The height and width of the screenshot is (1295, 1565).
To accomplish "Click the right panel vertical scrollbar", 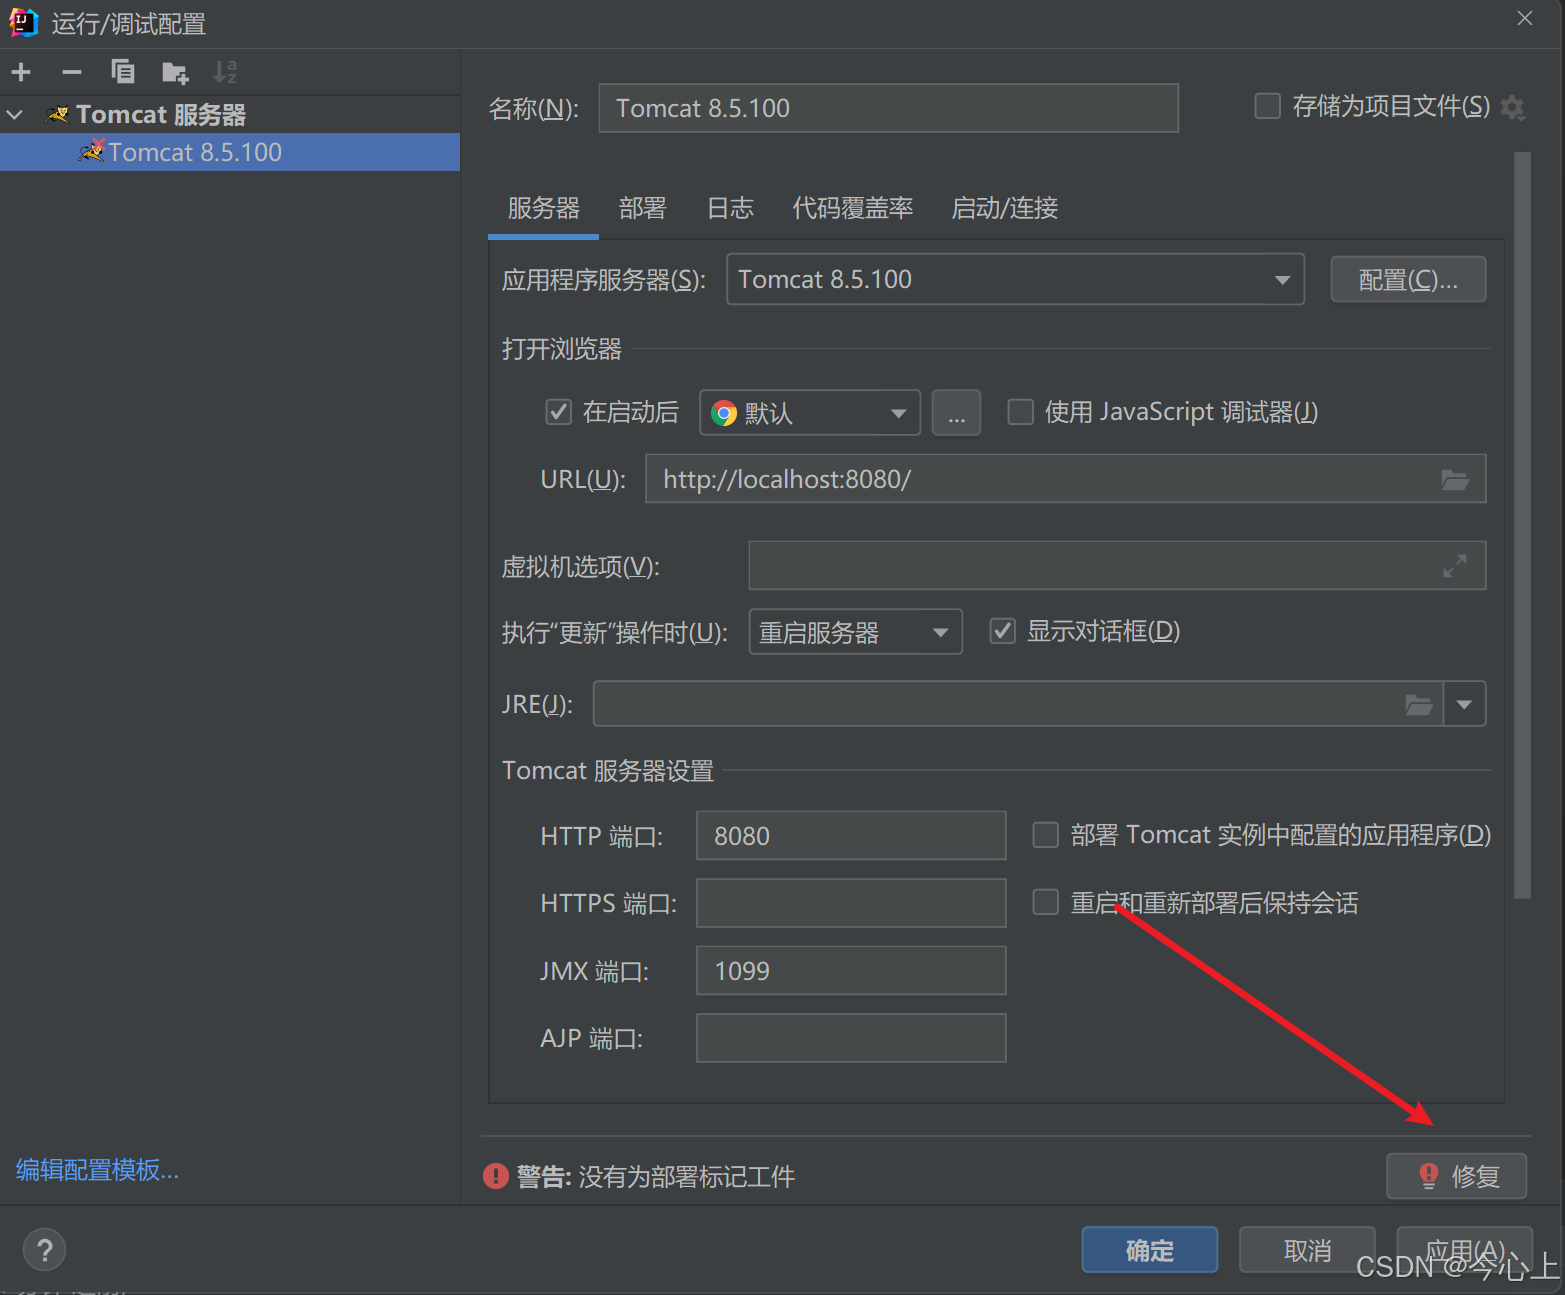I will (x=1522, y=525).
